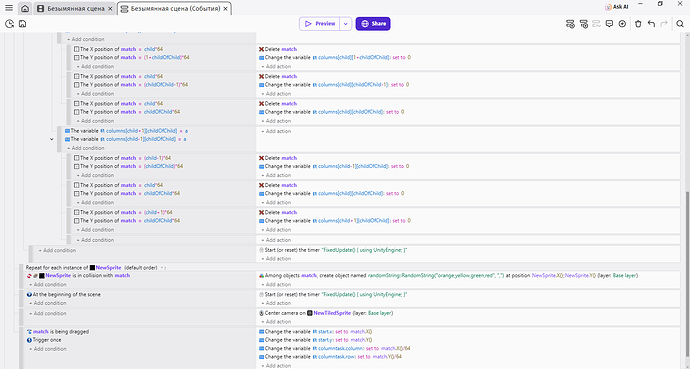Add a sub-event to the selected event
Viewport: 690px width, 369px height.
(x=584, y=24)
